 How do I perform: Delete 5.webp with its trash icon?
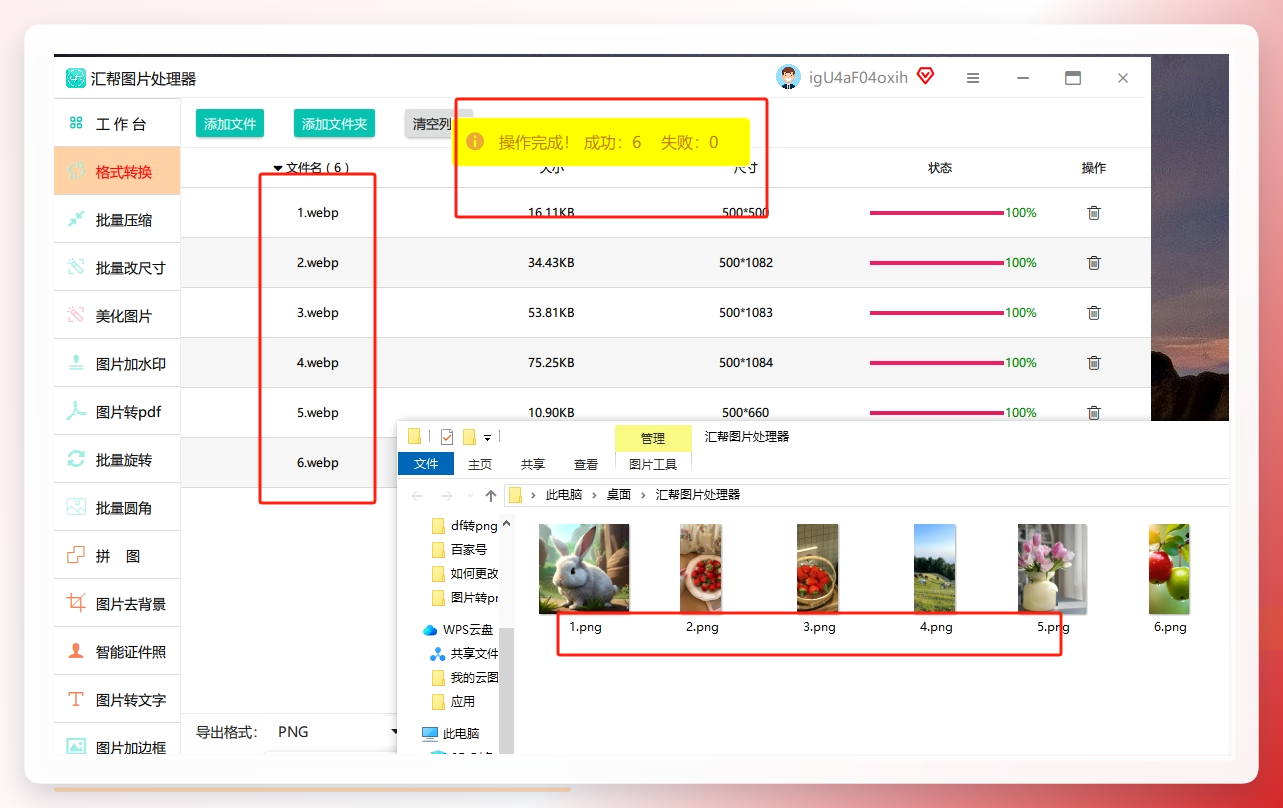click(1094, 412)
